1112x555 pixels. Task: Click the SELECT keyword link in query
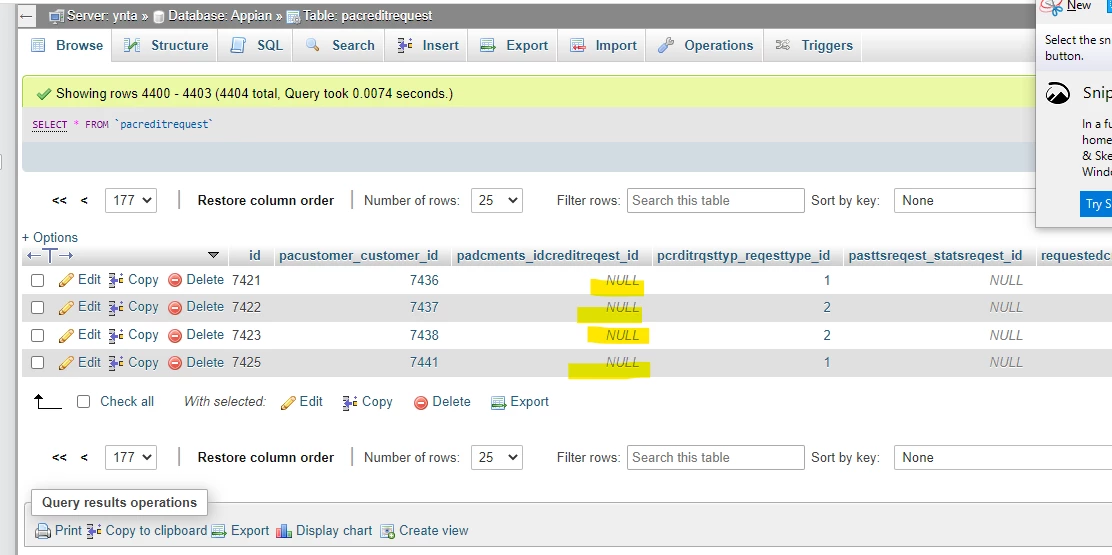[50, 125]
